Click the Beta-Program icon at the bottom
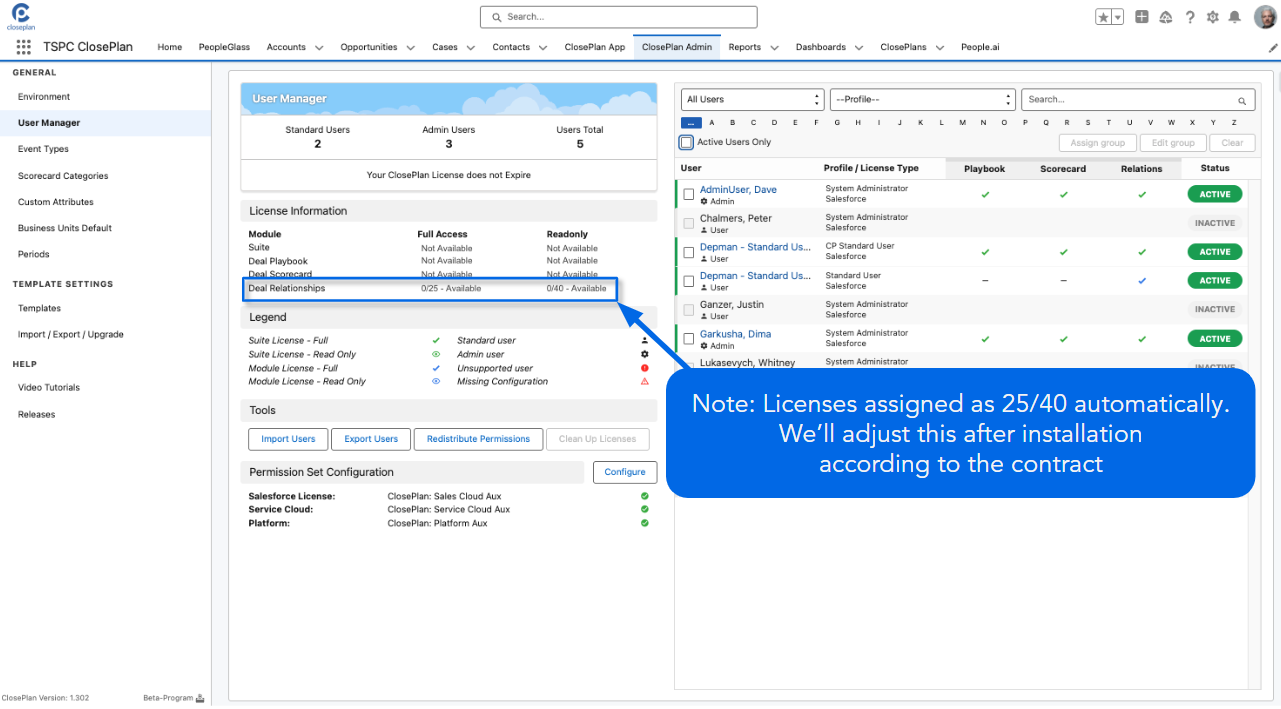Screen dimensions: 1281x709 point(200,698)
